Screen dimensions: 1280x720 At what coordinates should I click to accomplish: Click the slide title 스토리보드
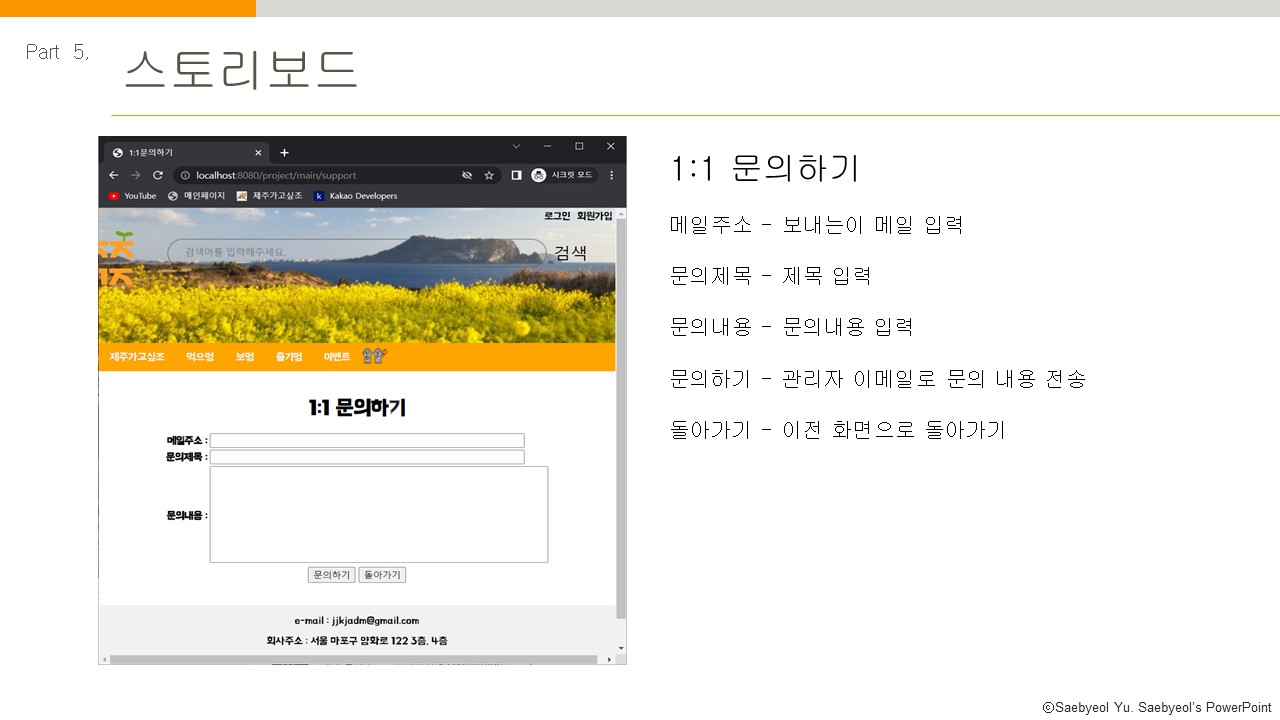pos(241,70)
